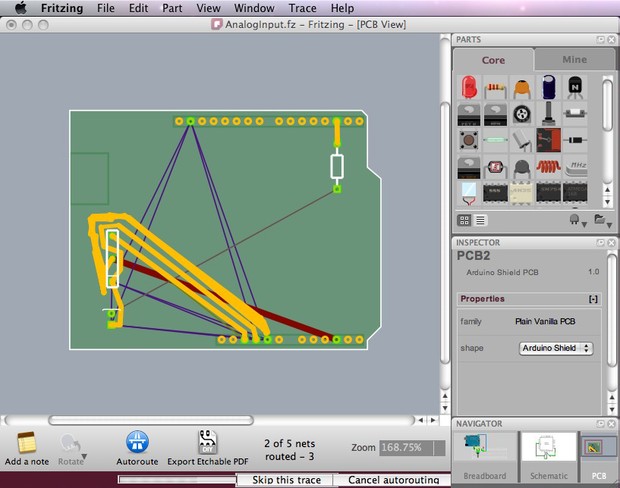Float the Navigator panel

tap(601, 424)
